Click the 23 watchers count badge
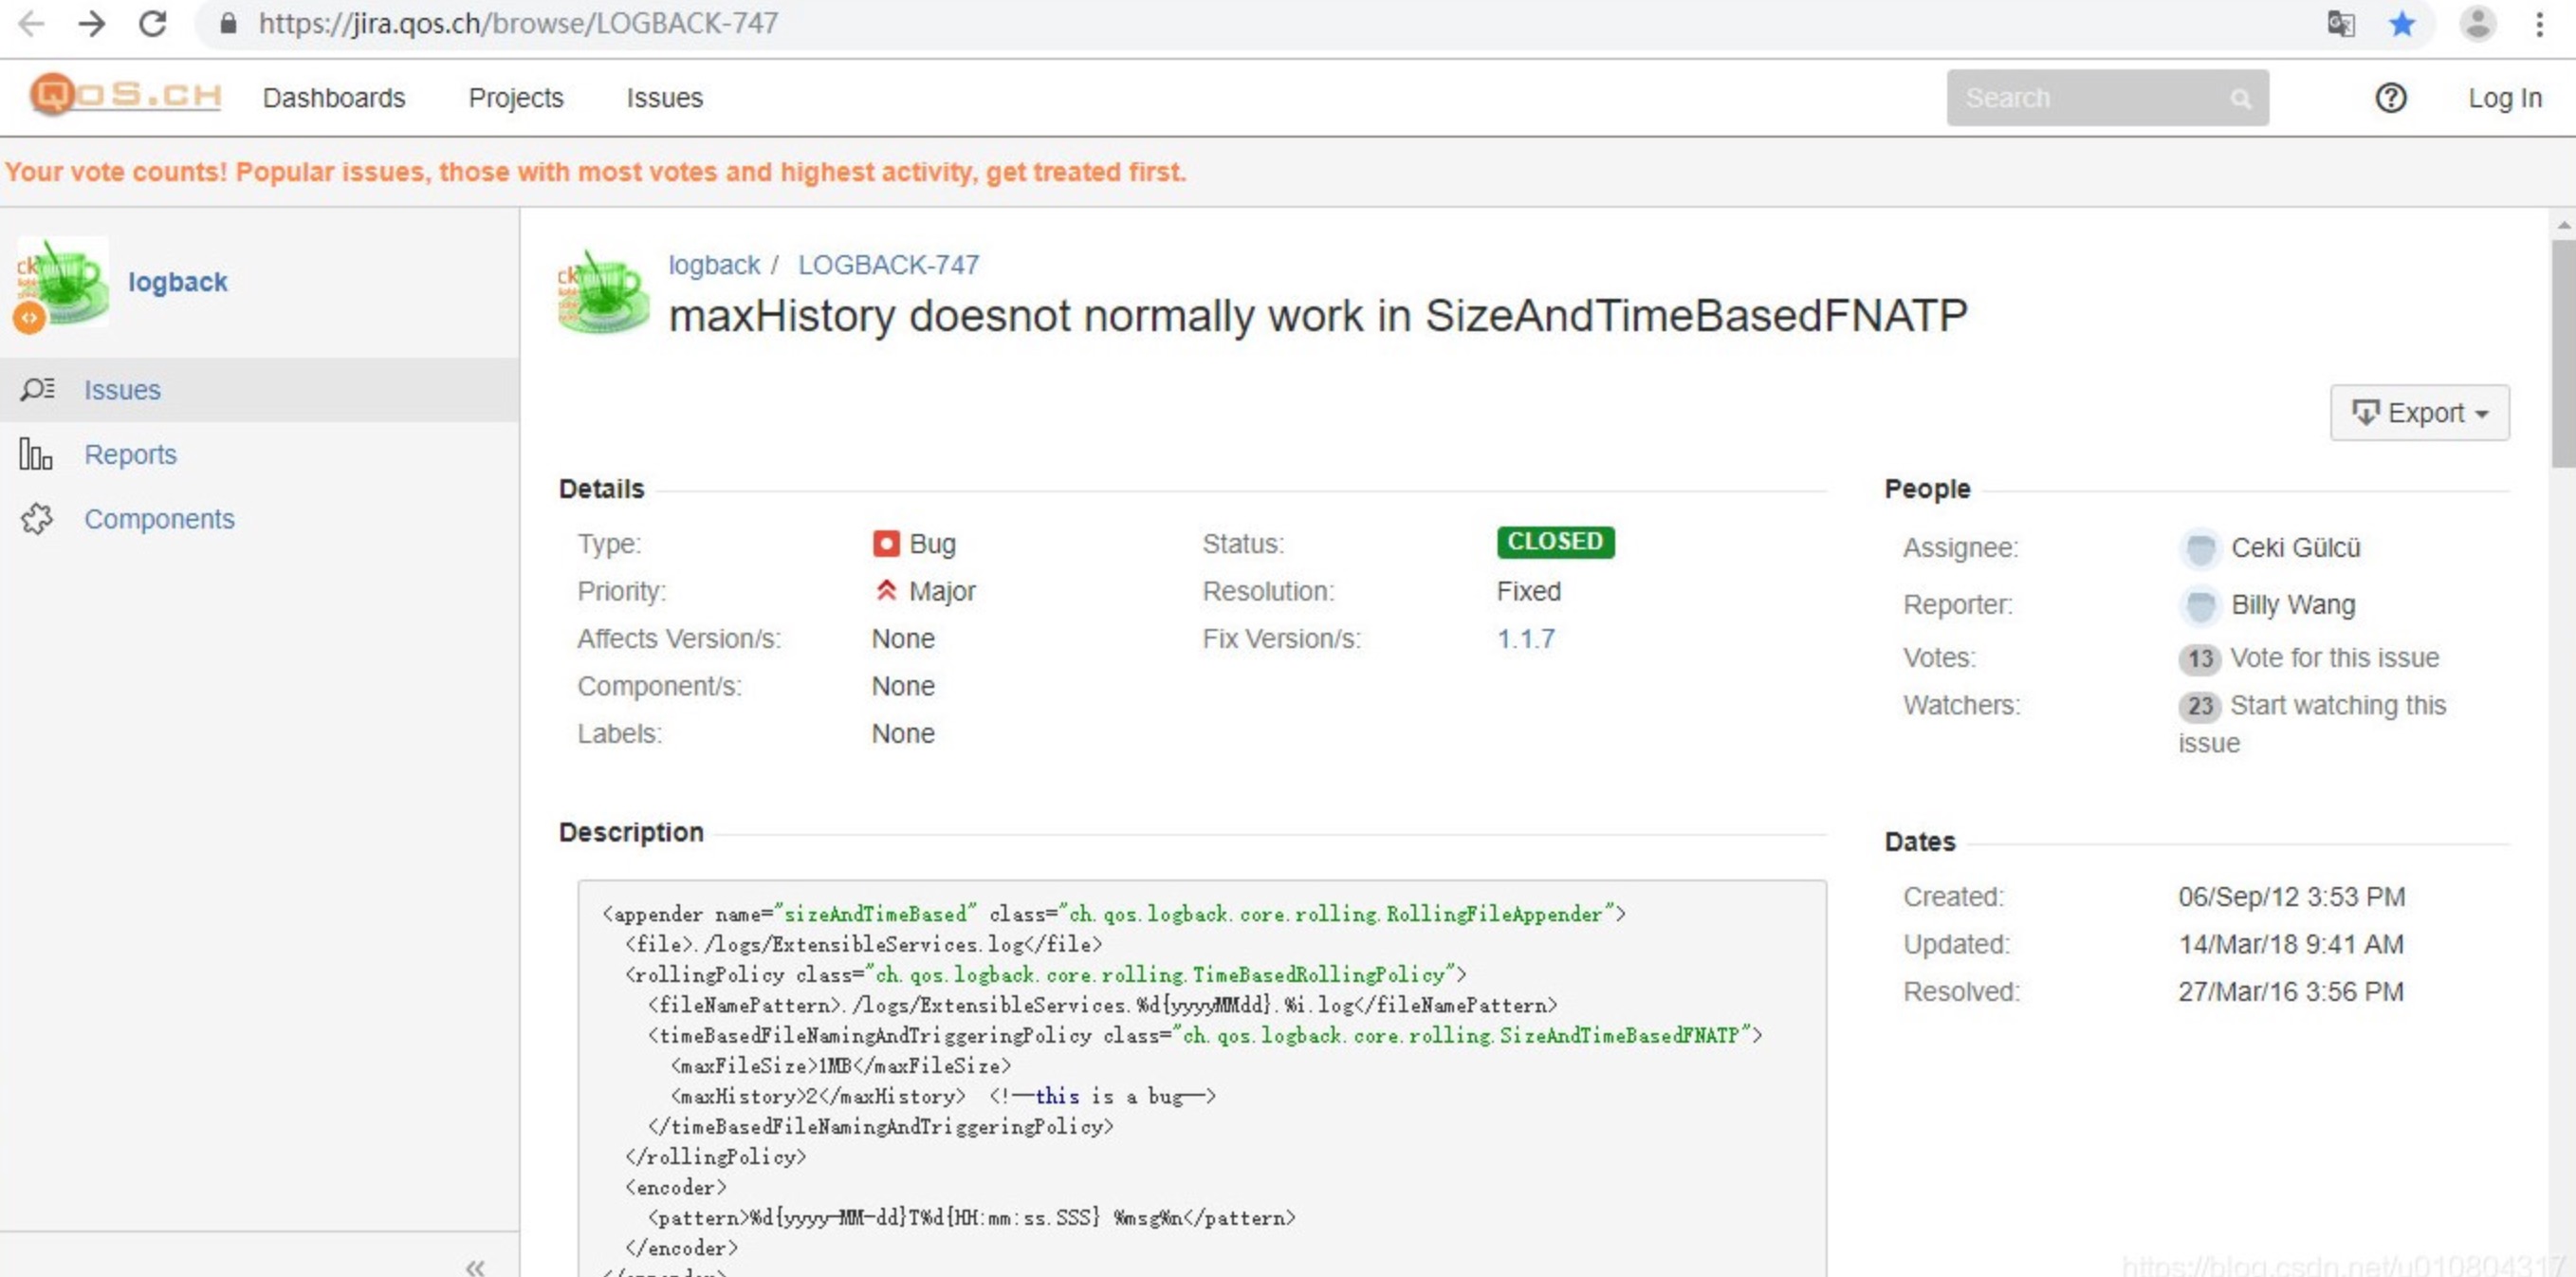2576x1277 pixels. (2199, 706)
